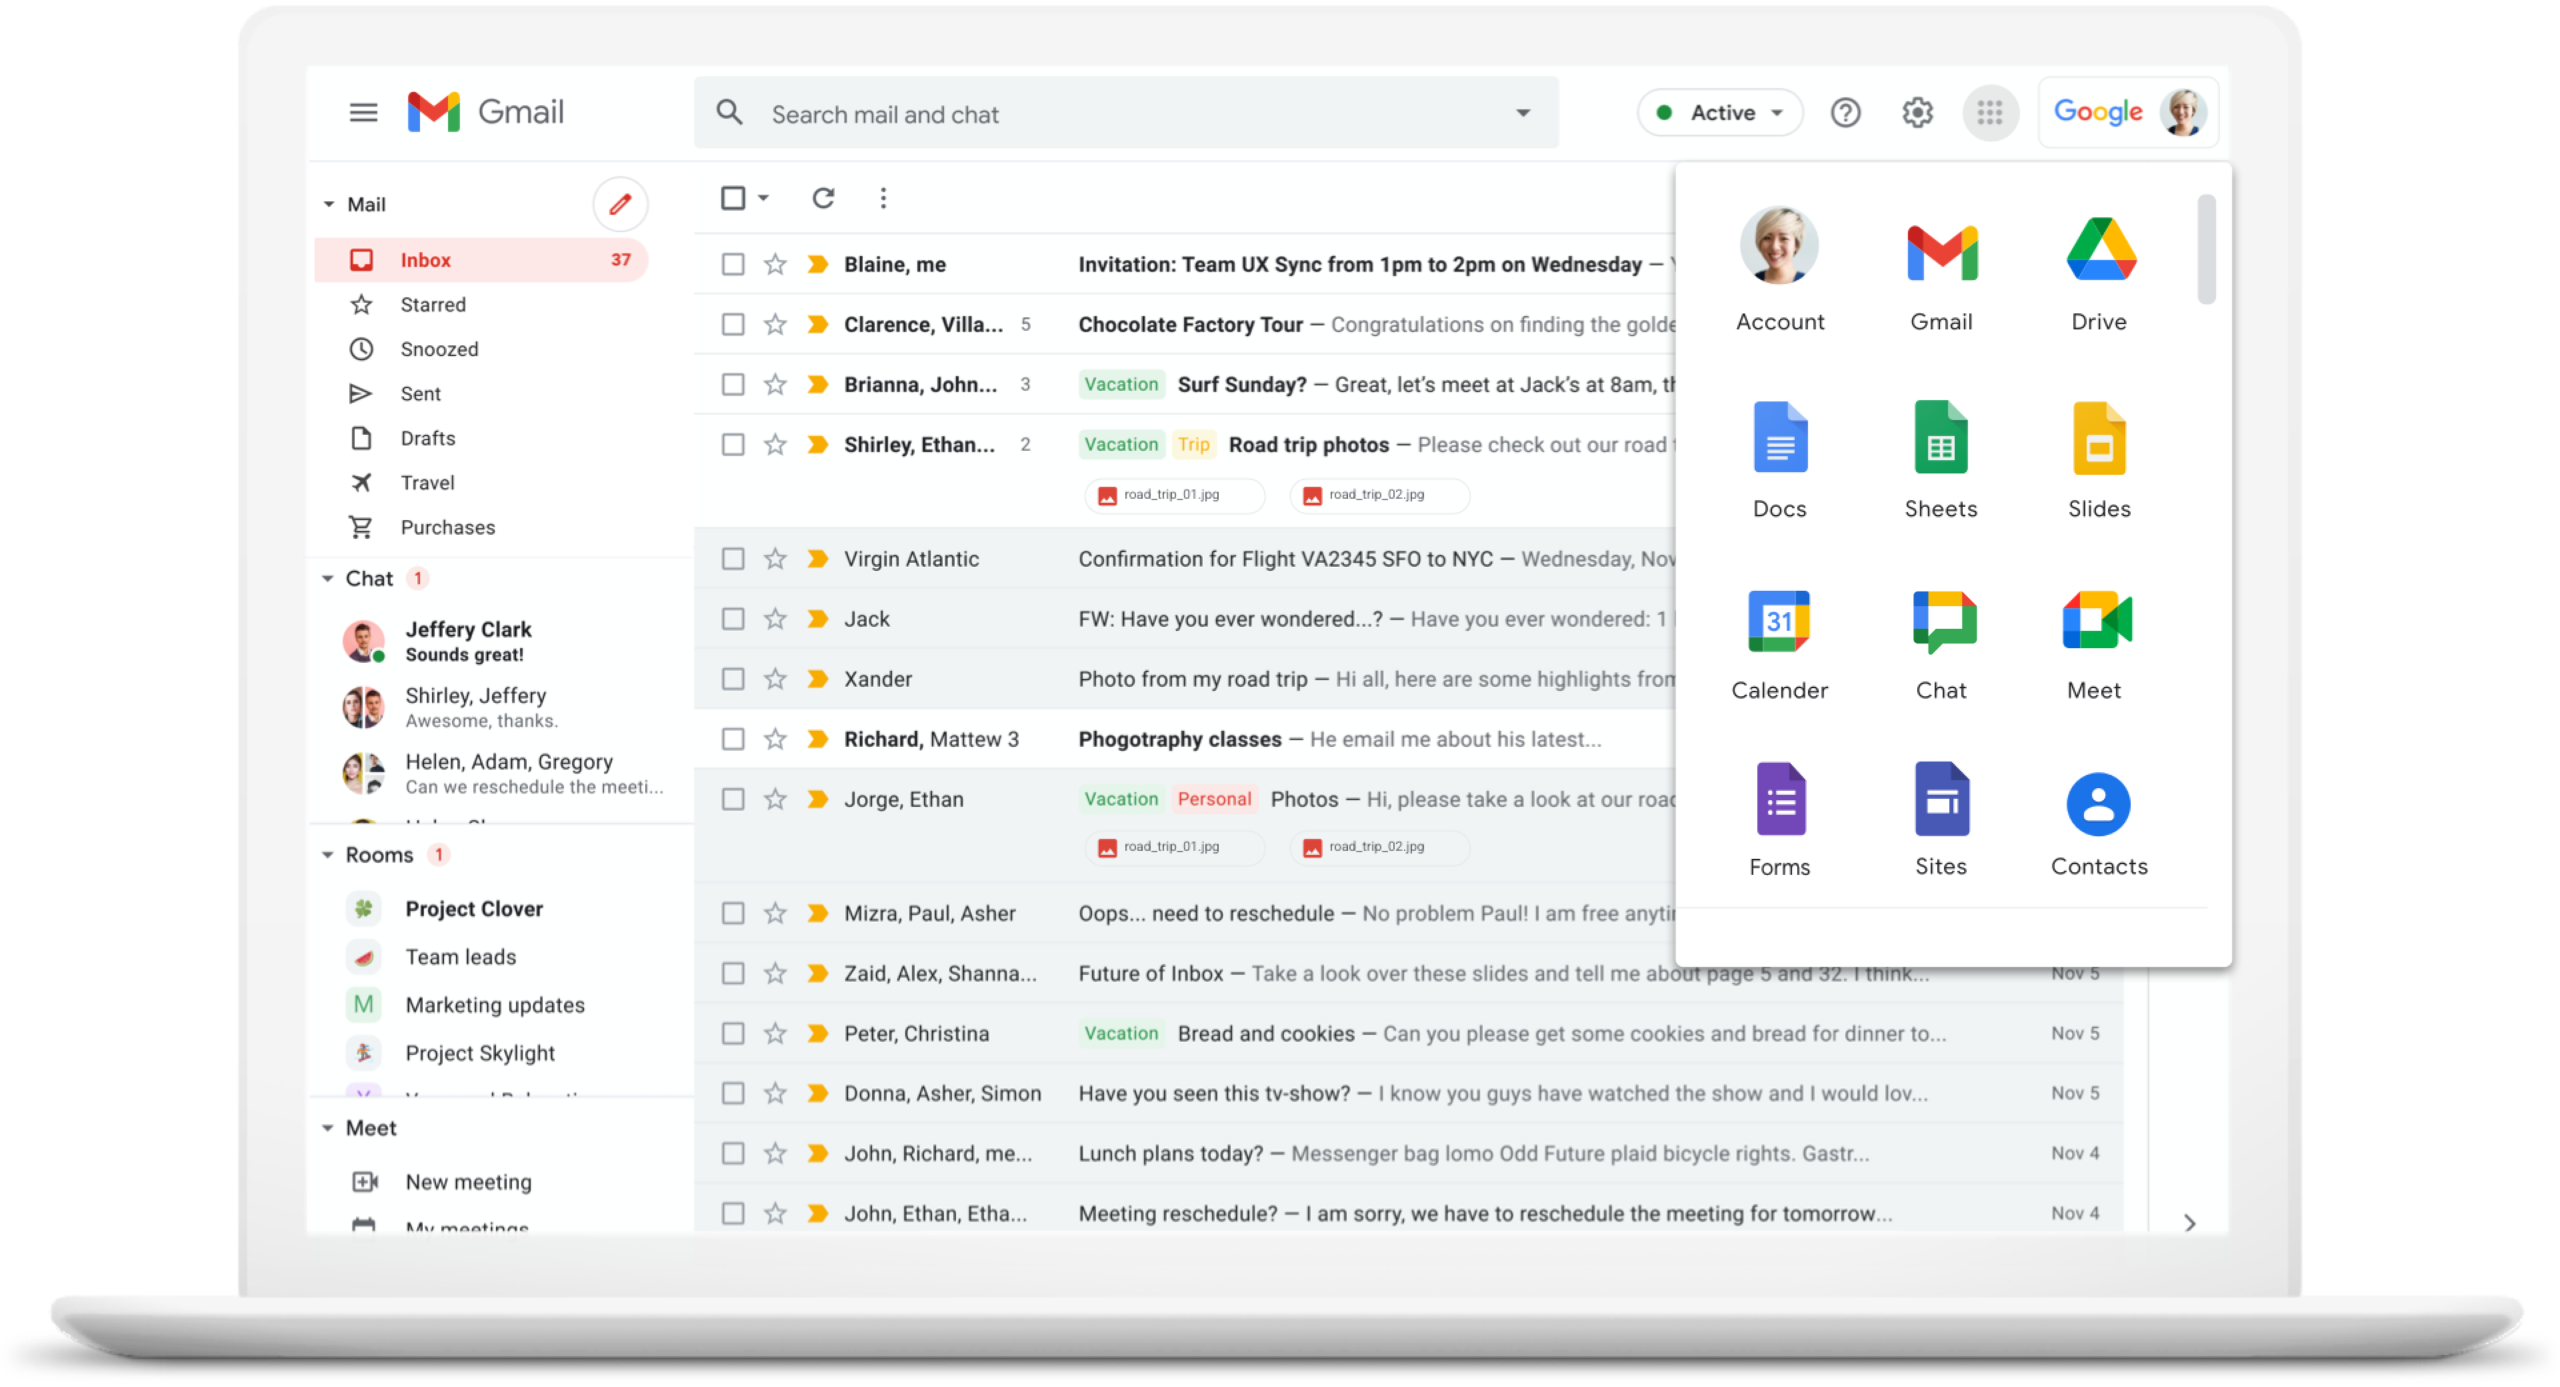Open Sheets from the apps panel
Viewport: 2560px width, 1387px height.
tap(1941, 460)
